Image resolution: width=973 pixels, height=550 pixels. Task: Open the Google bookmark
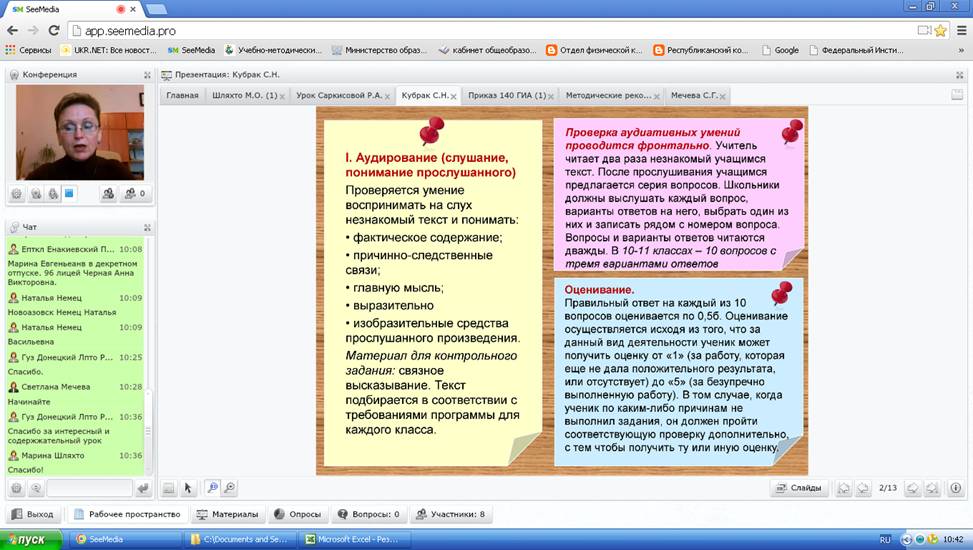(780, 50)
